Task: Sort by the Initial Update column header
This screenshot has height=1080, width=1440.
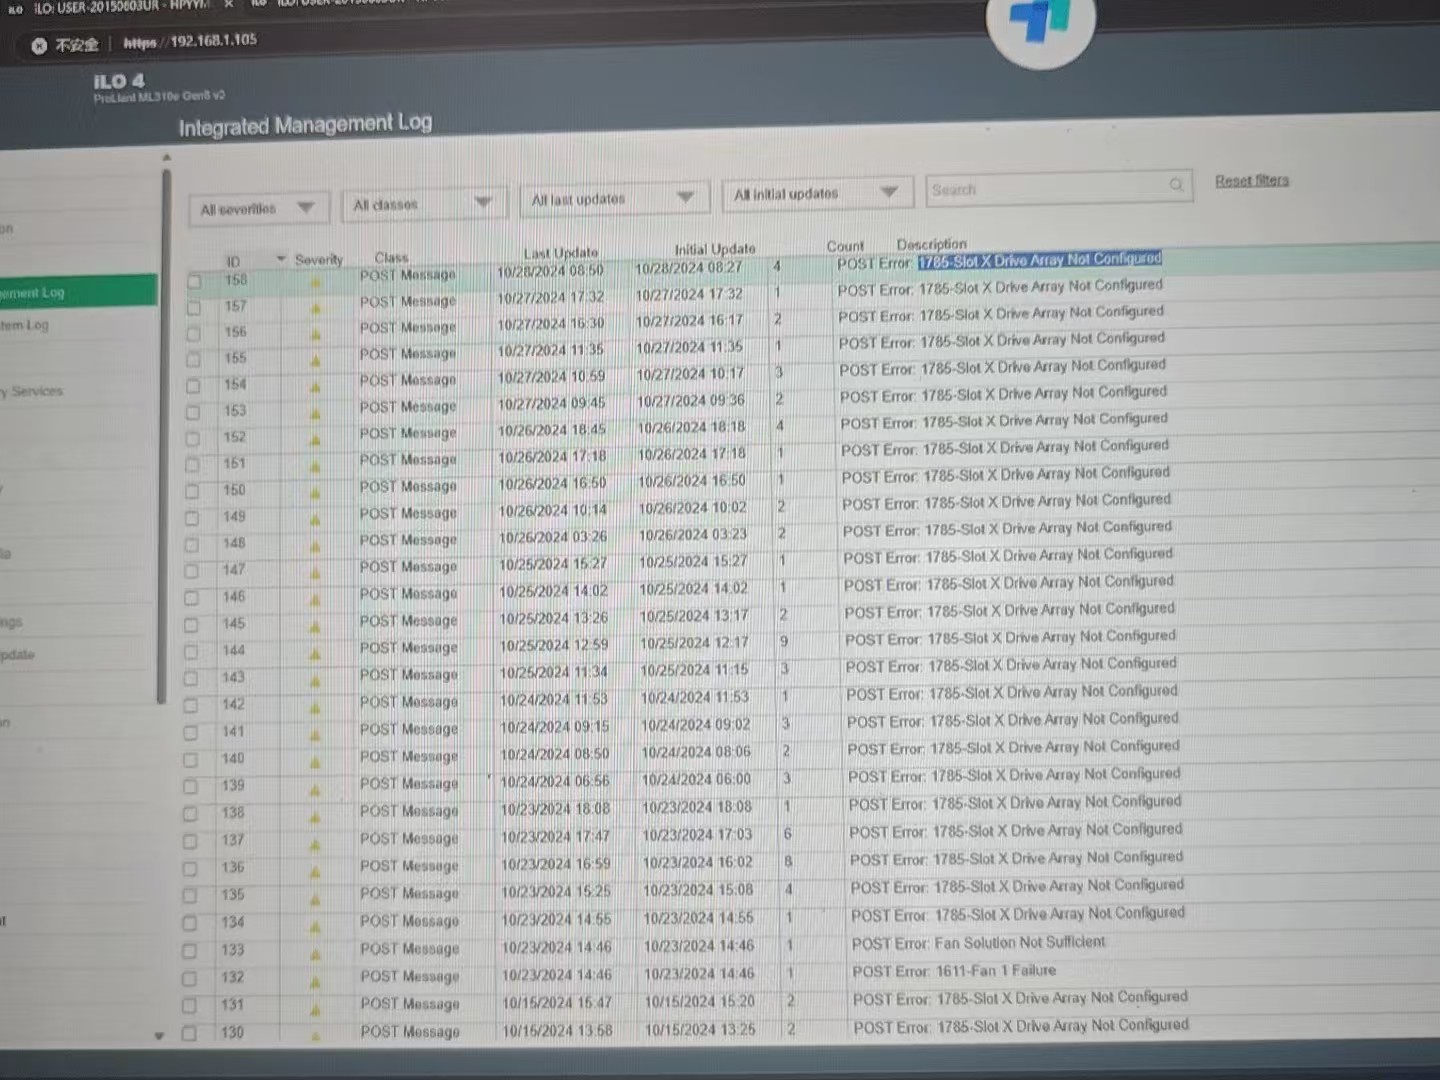Action: click(715, 249)
